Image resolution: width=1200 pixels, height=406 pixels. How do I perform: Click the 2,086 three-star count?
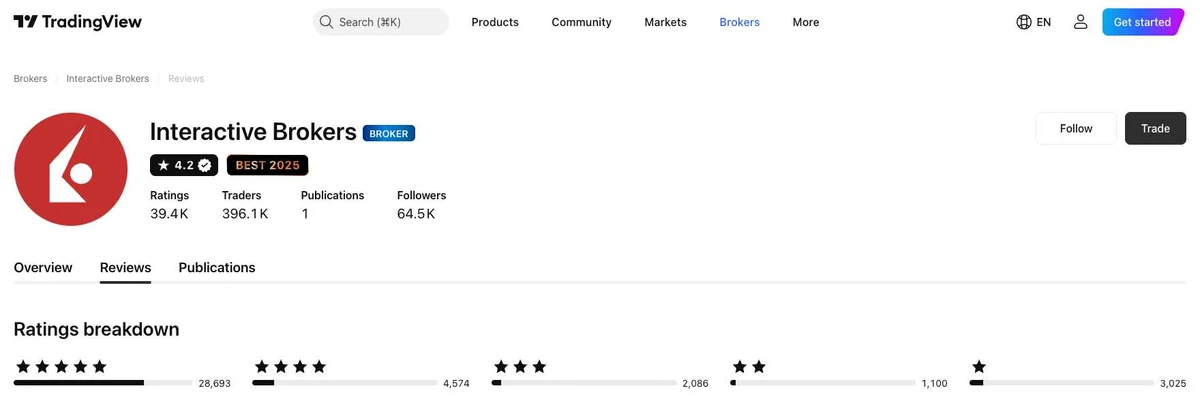(695, 383)
